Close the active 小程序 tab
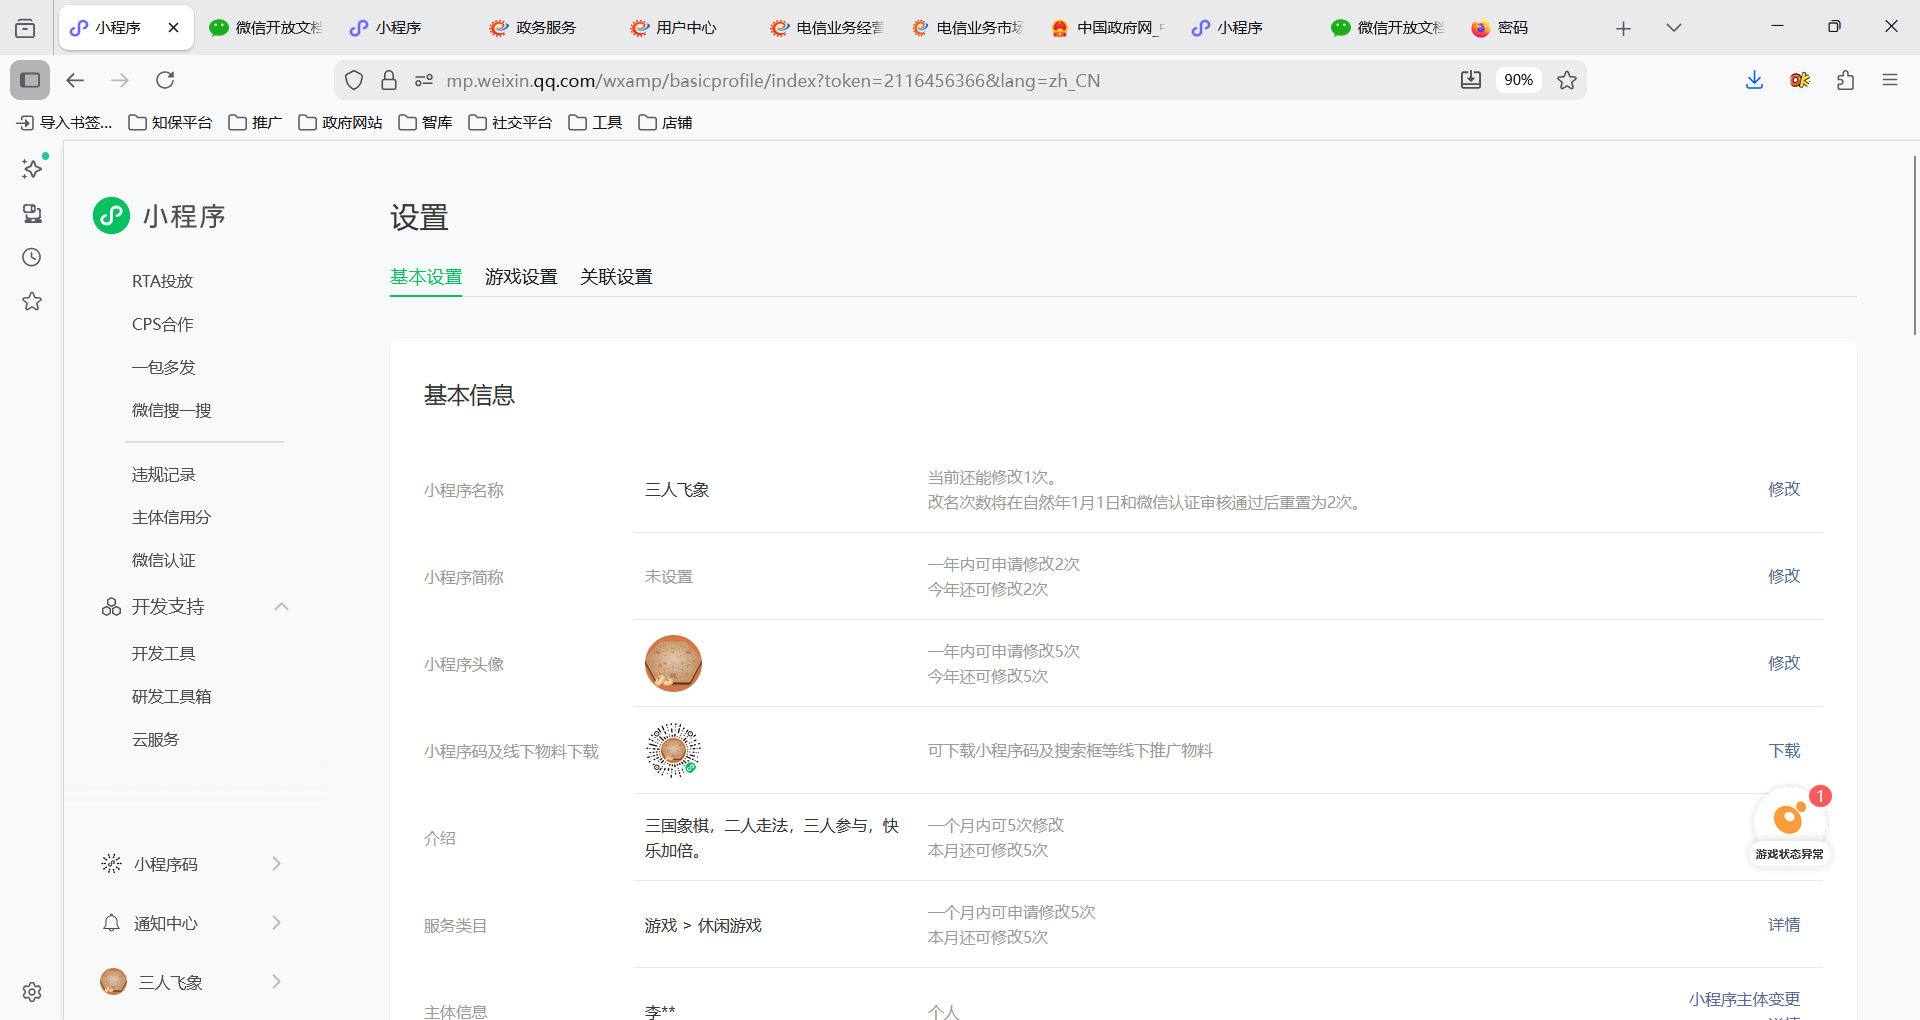1920x1020 pixels. click(173, 28)
